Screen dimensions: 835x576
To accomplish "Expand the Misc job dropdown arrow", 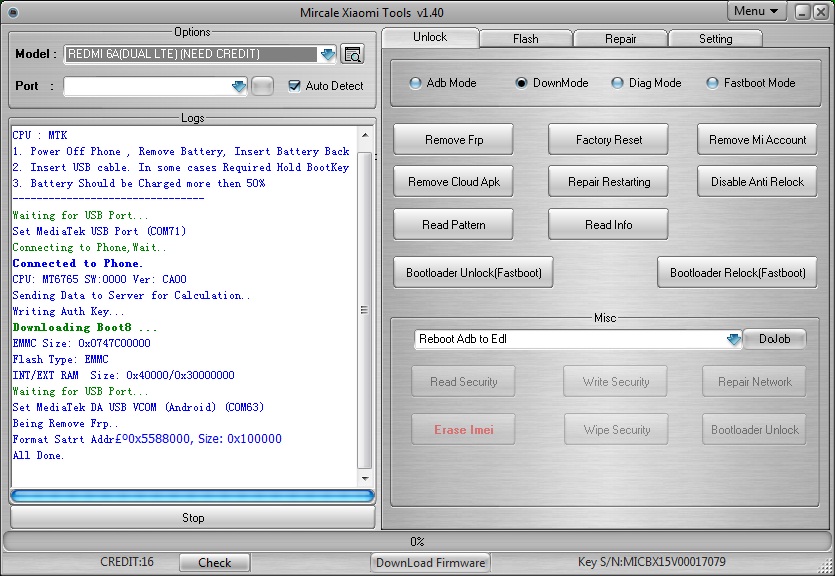I will click(x=734, y=339).
